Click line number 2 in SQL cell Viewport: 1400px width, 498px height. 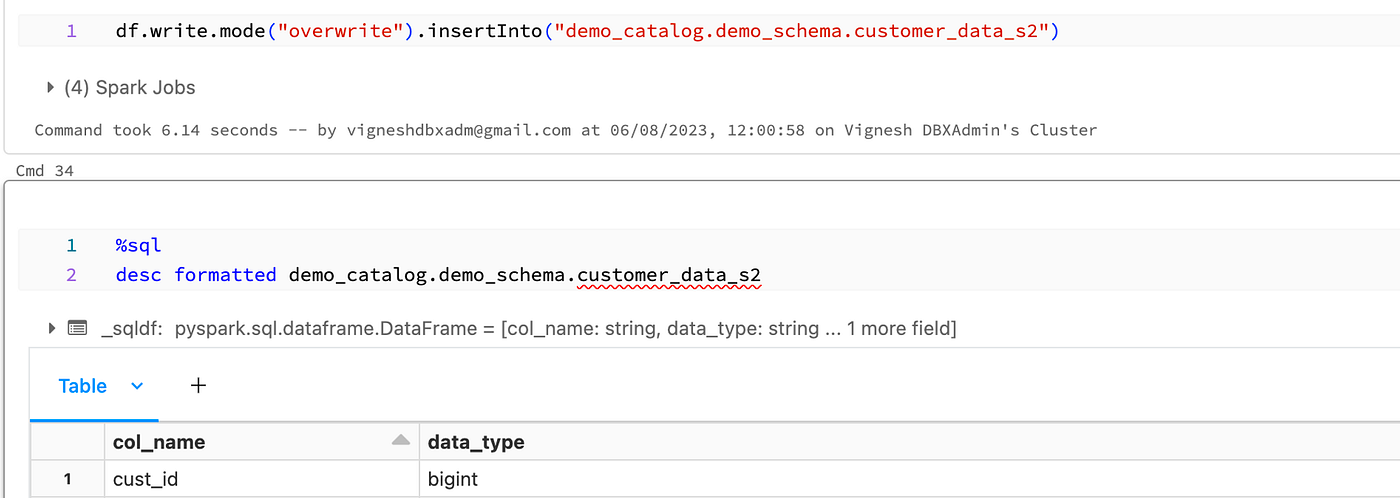click(x=71, y=274)
